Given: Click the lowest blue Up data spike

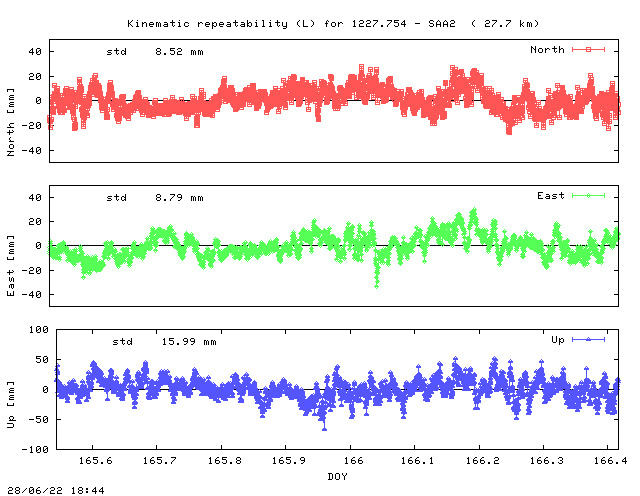Looking at the screenshot, I should (324, 428).
